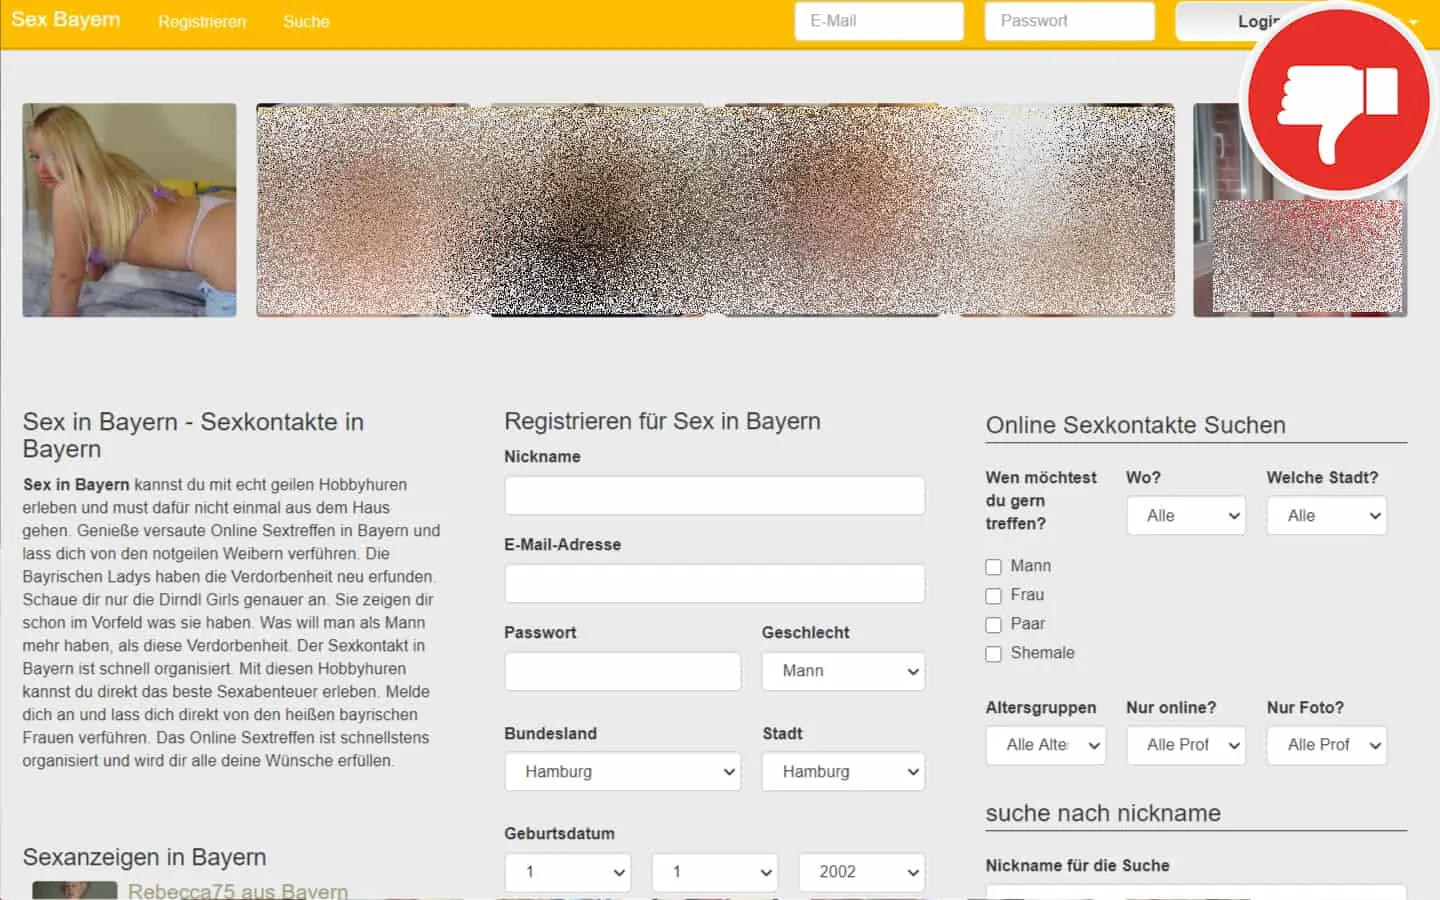Screen dimensions: 1440x900
Task: Open the Rebecca75 aus Bayern listing link
Action: (x=238, y=890)
